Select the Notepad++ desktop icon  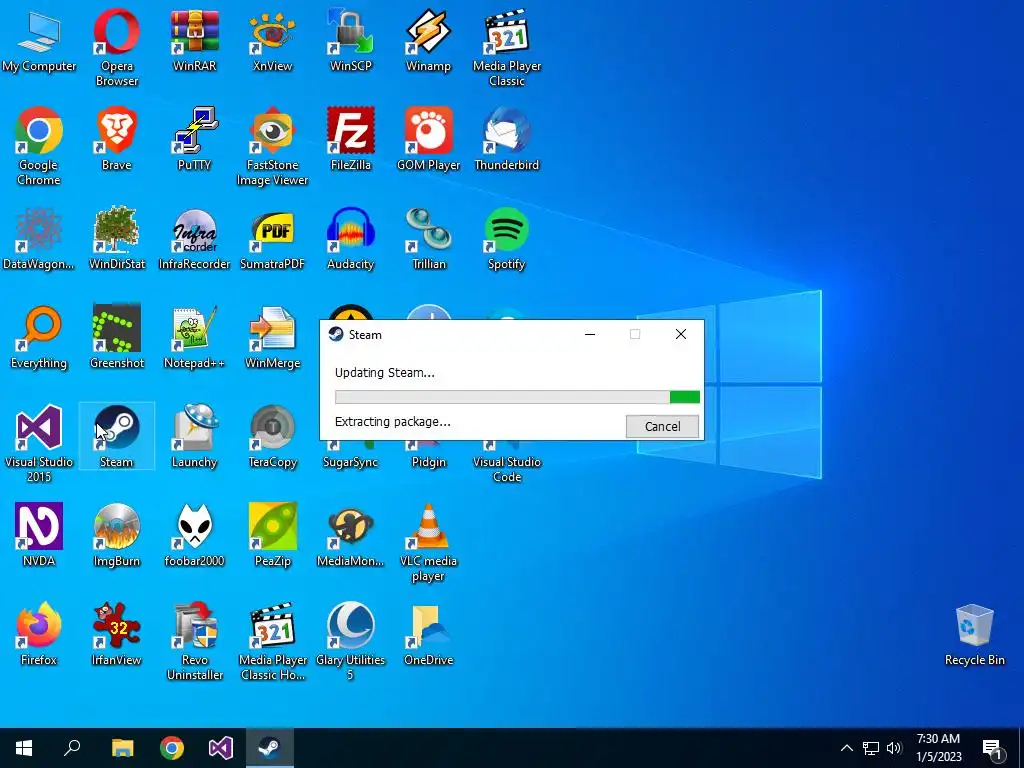(x=195, y=338)
